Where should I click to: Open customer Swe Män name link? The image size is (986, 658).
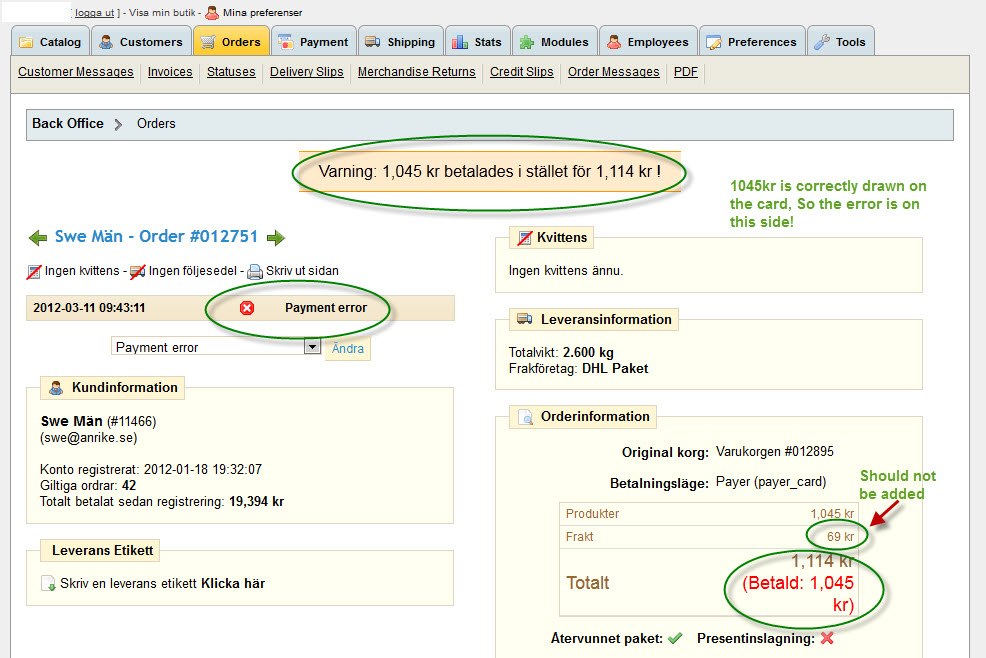pyautogui.click(x=72, y=421)
